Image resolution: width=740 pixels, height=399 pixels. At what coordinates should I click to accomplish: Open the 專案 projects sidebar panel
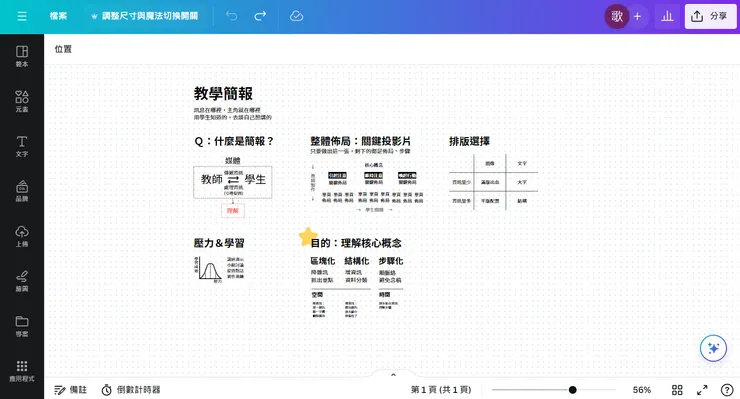click(x=22, y=326)
